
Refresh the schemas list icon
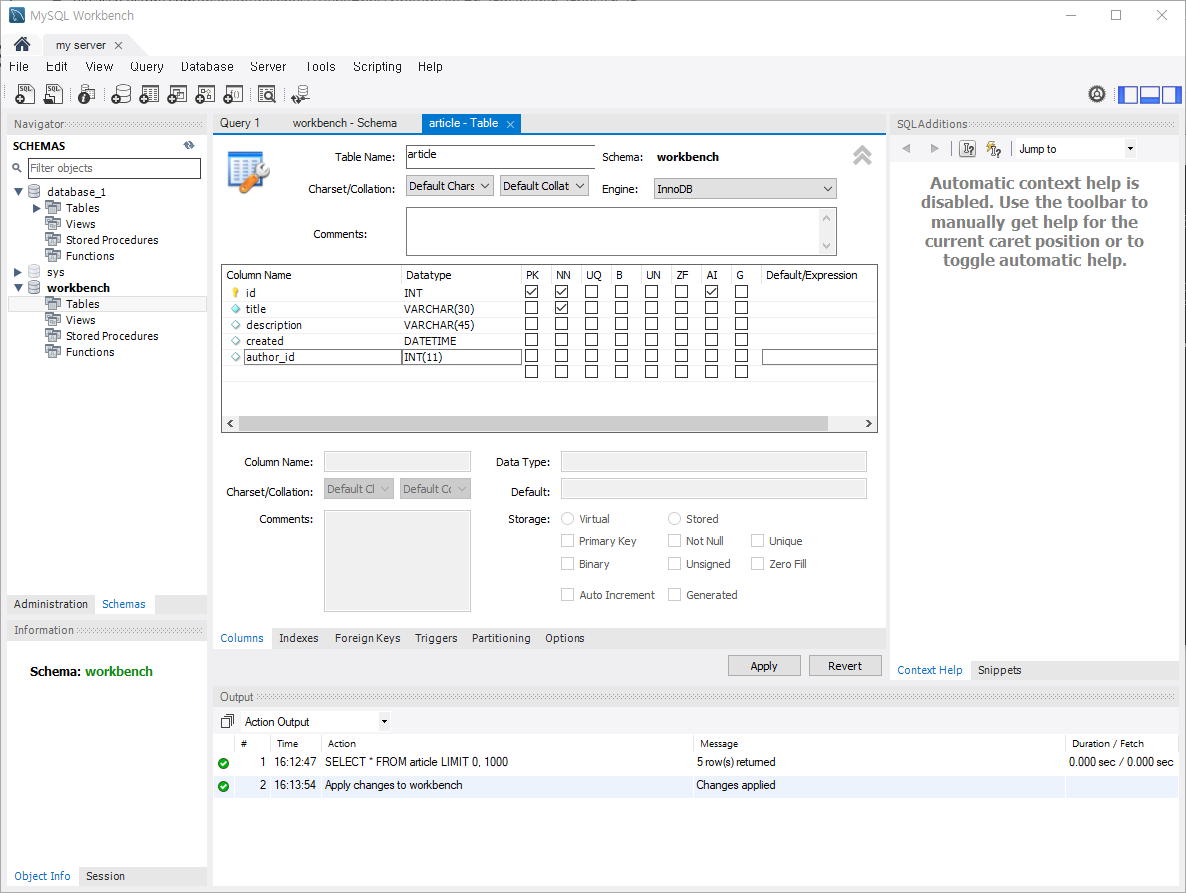[189, 145]
